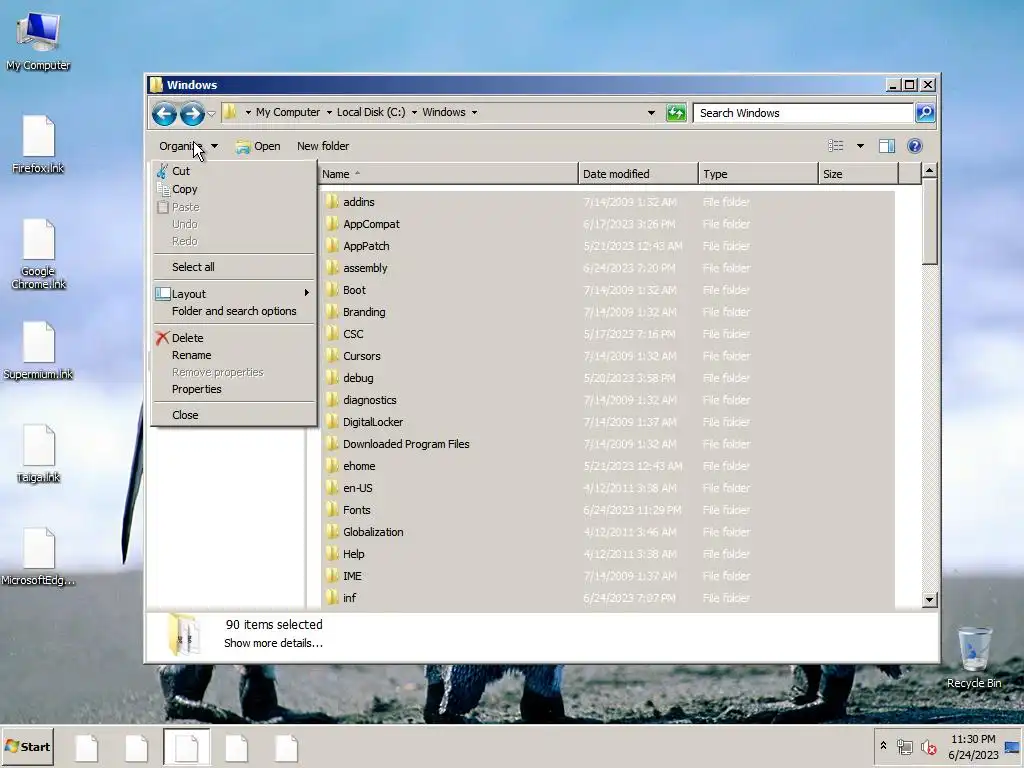Click the Local Disk (C:) breadcrumb segment
This screenshot has width=1024, height=768.
371,112
